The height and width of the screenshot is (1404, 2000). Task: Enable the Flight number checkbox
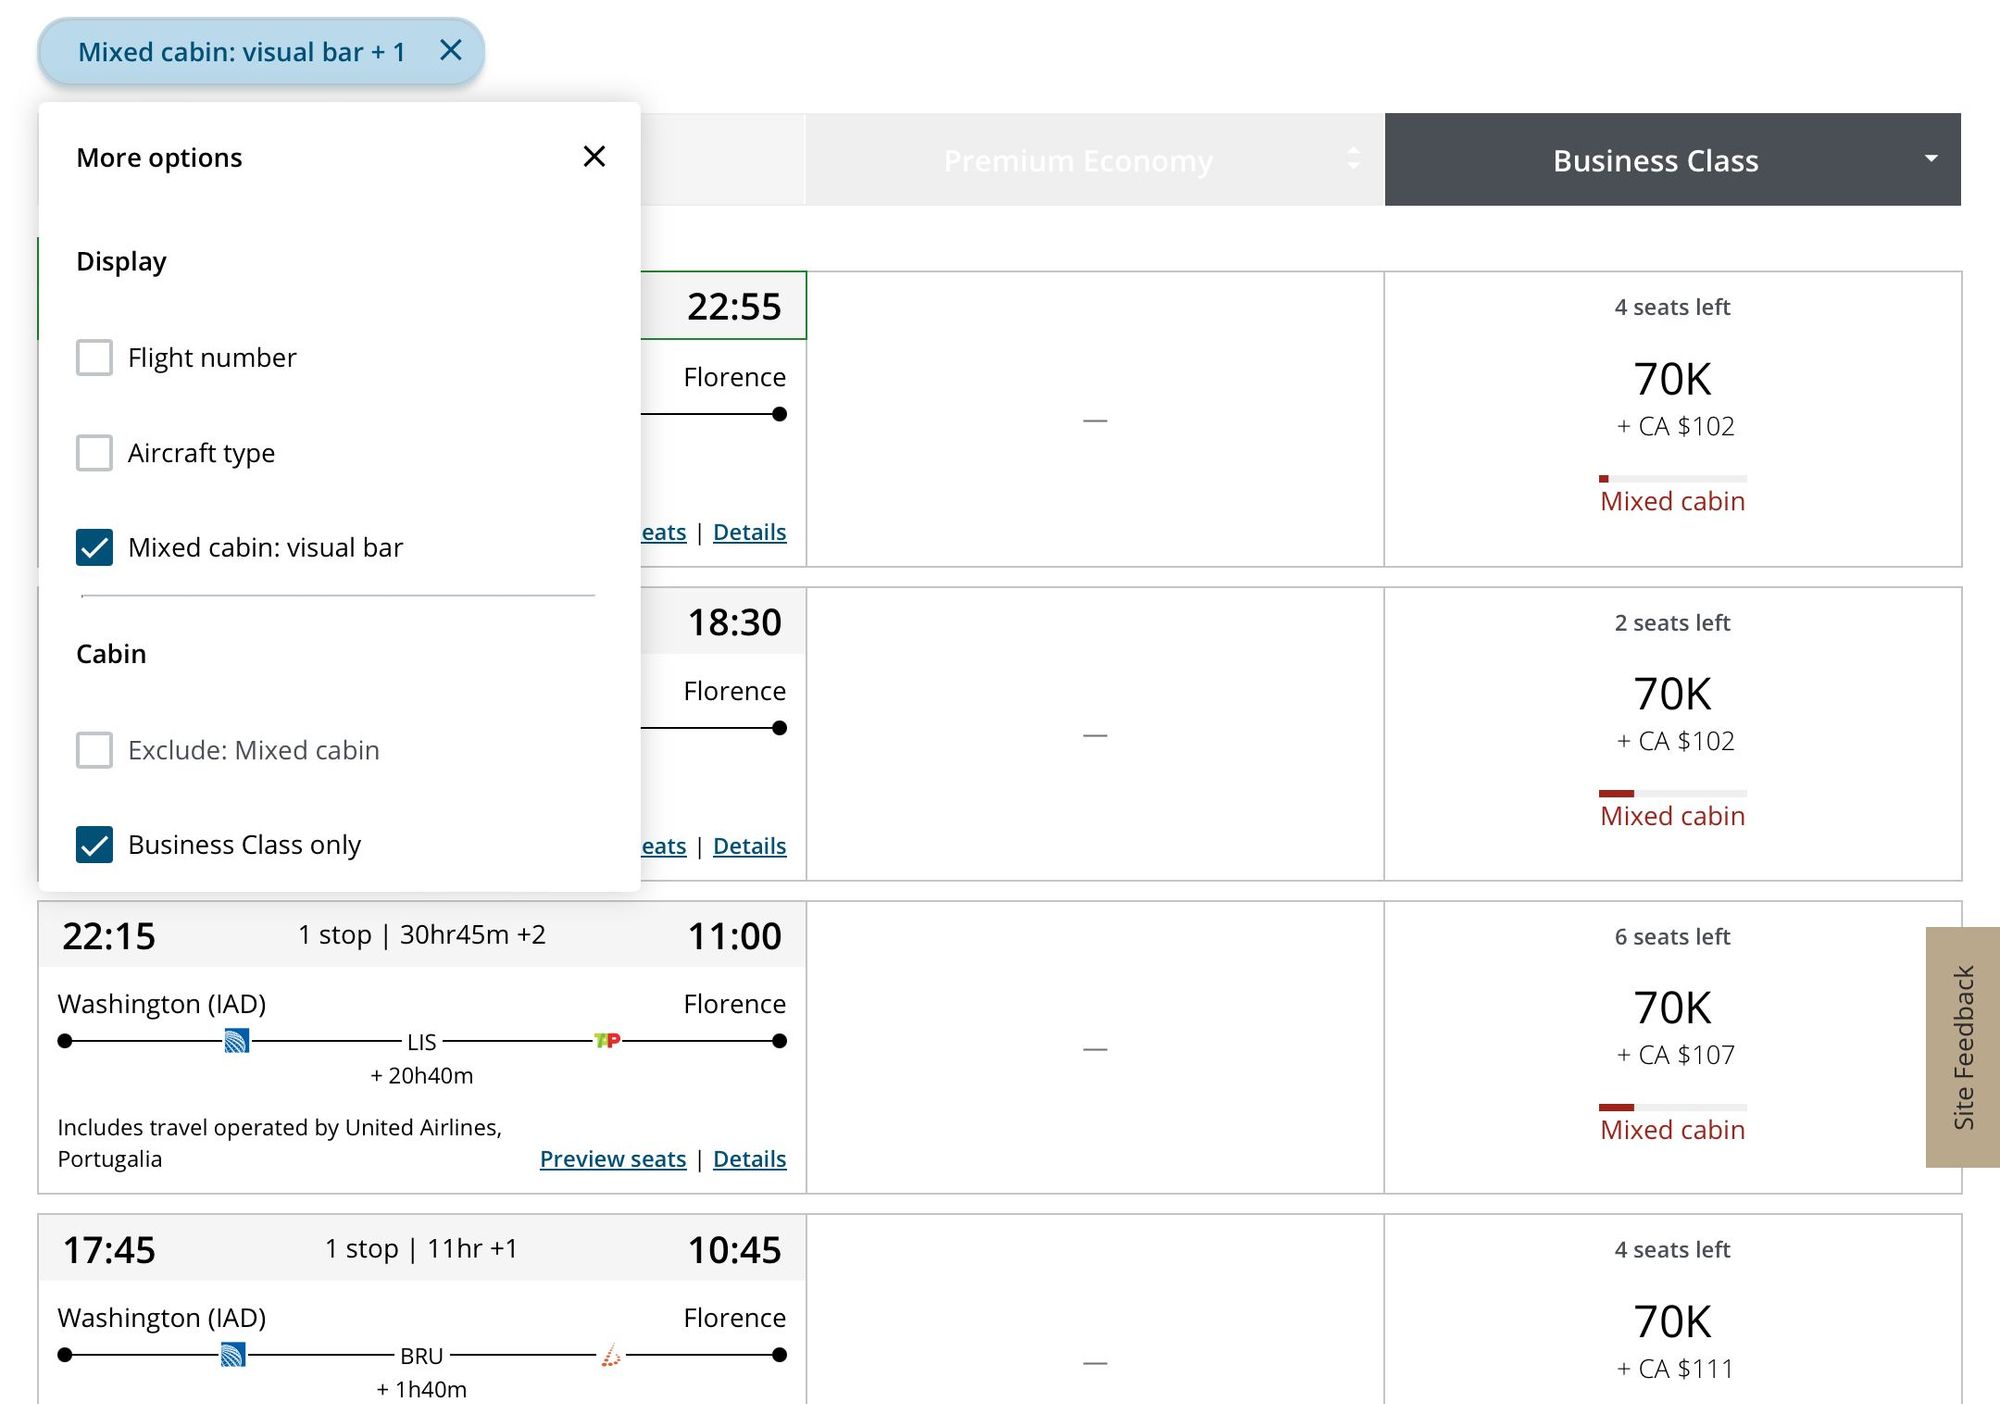94,357
